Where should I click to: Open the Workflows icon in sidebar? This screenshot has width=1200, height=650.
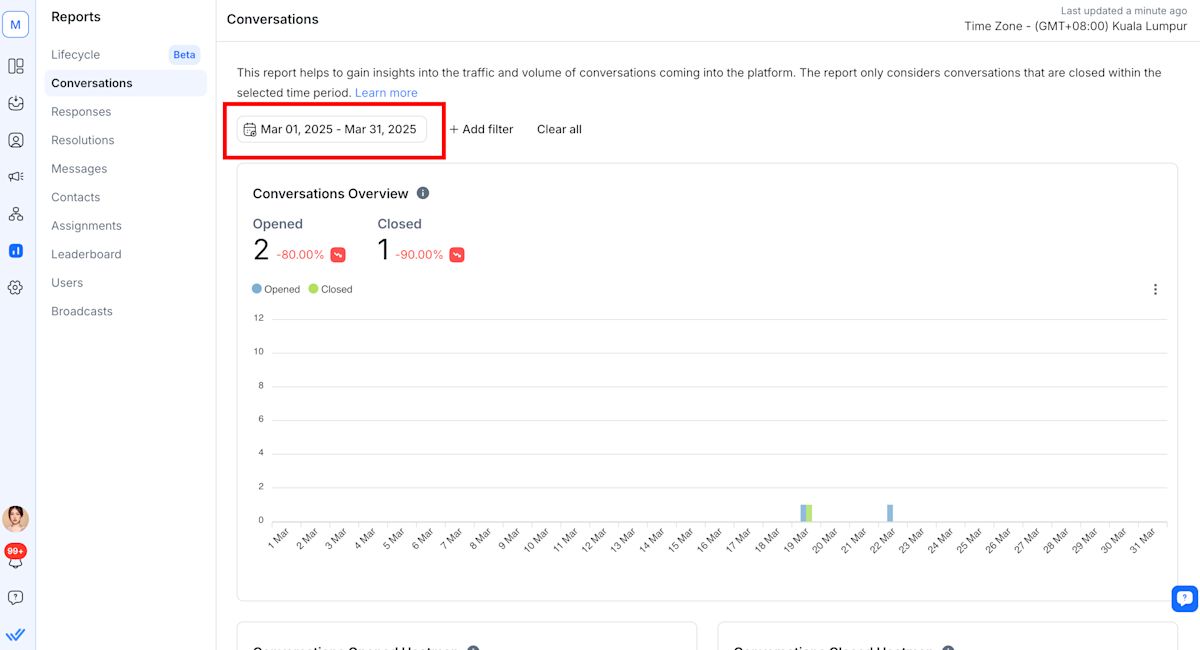[16, 214]
